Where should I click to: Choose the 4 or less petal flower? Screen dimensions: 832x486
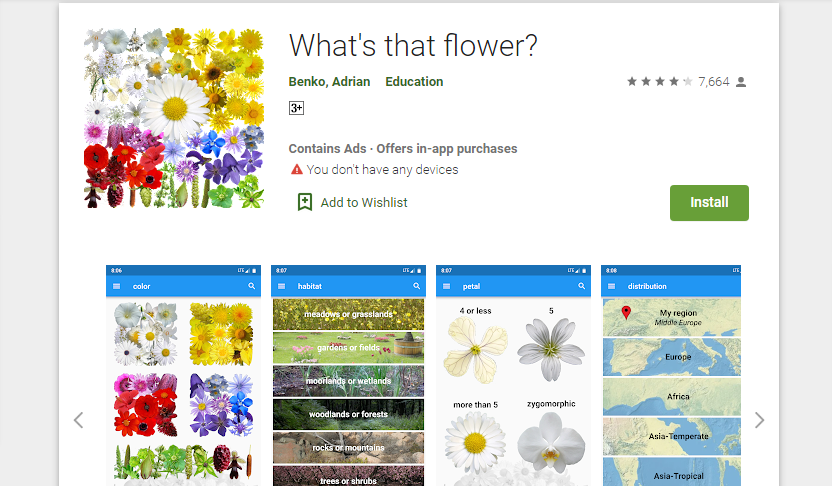[x=475, y=349]
